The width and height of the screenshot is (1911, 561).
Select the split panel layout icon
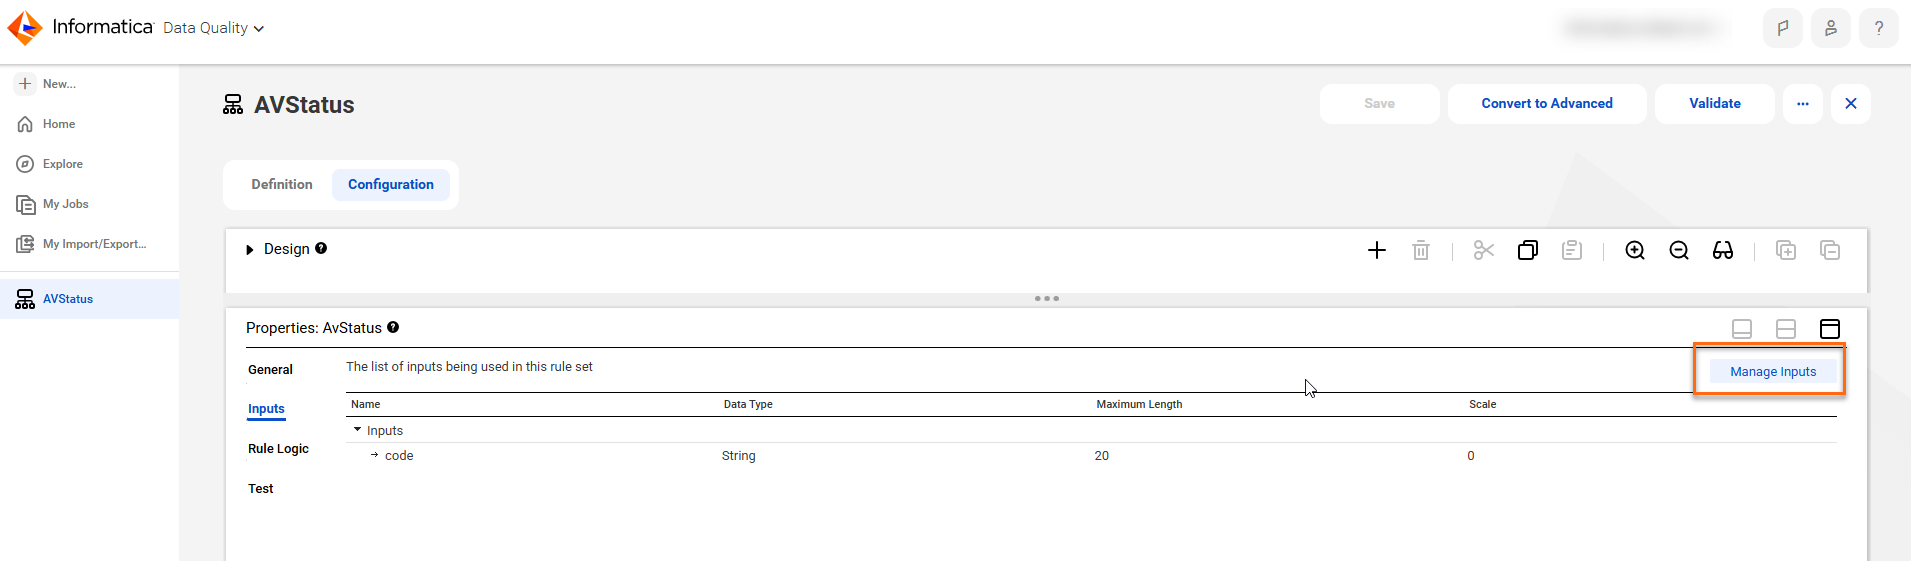point(1785,329)
